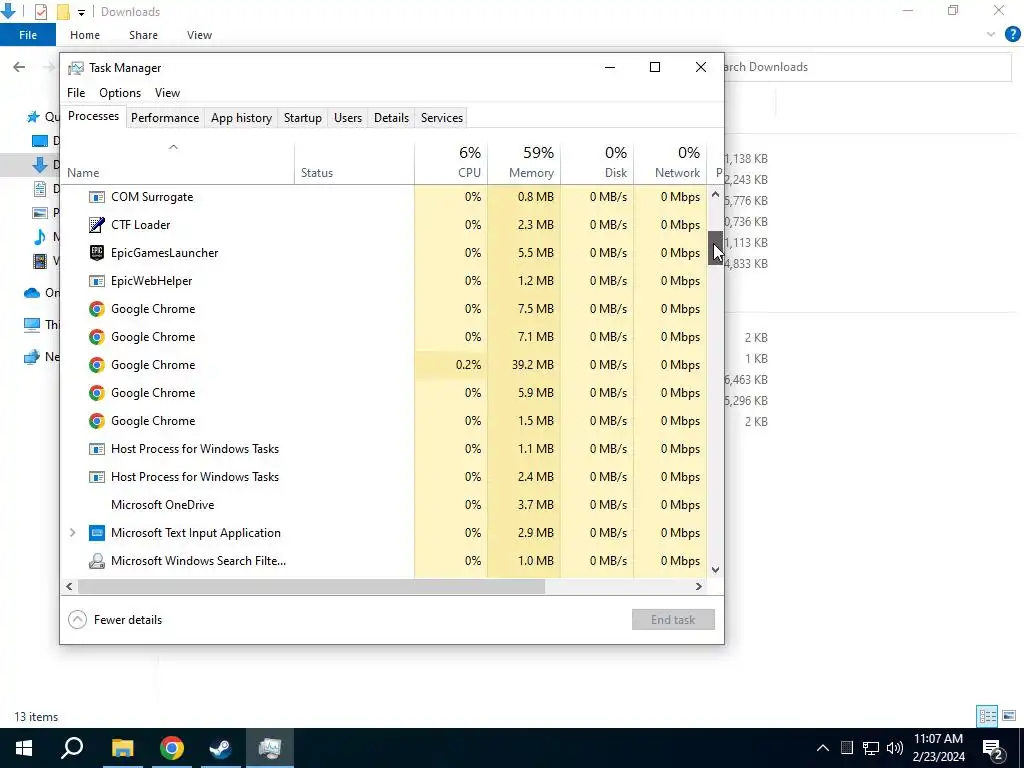This screenshot has height=768, width=1024.
Task: Click the horizontal scrollbar thumb
Action: tap(311, 586)
